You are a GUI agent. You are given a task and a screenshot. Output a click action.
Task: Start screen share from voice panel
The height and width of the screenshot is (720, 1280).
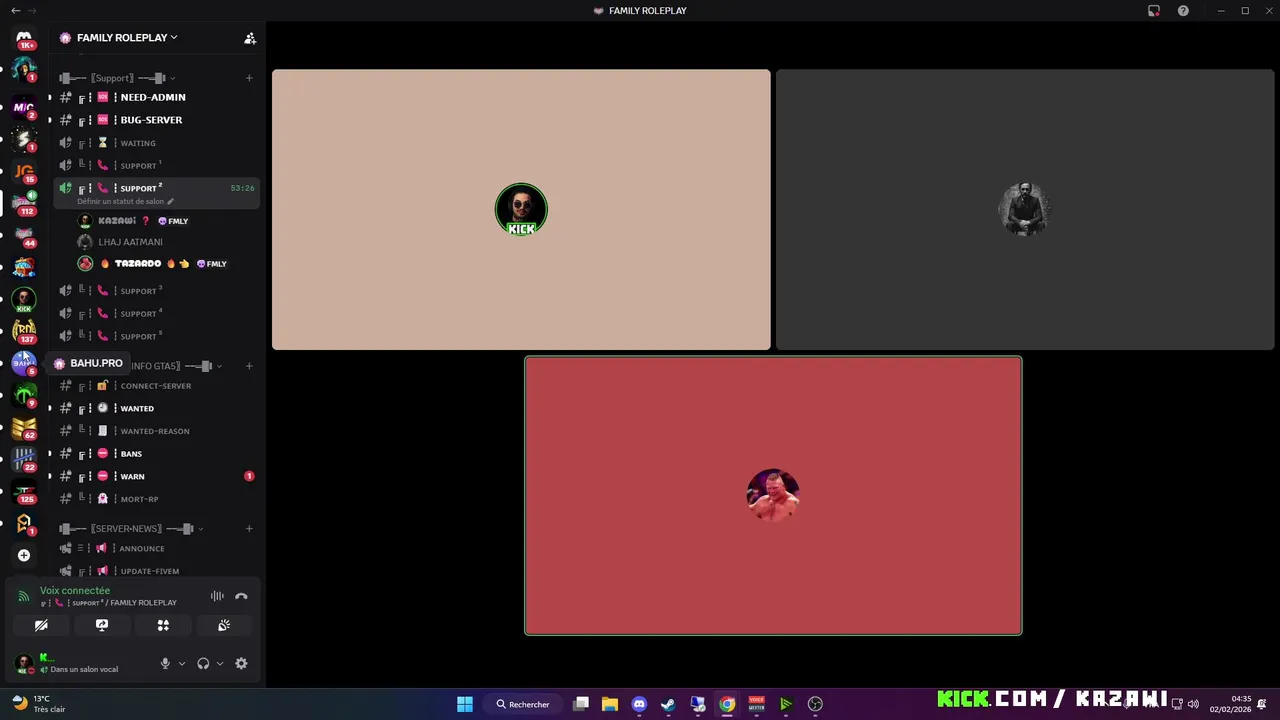pos(102,625)
